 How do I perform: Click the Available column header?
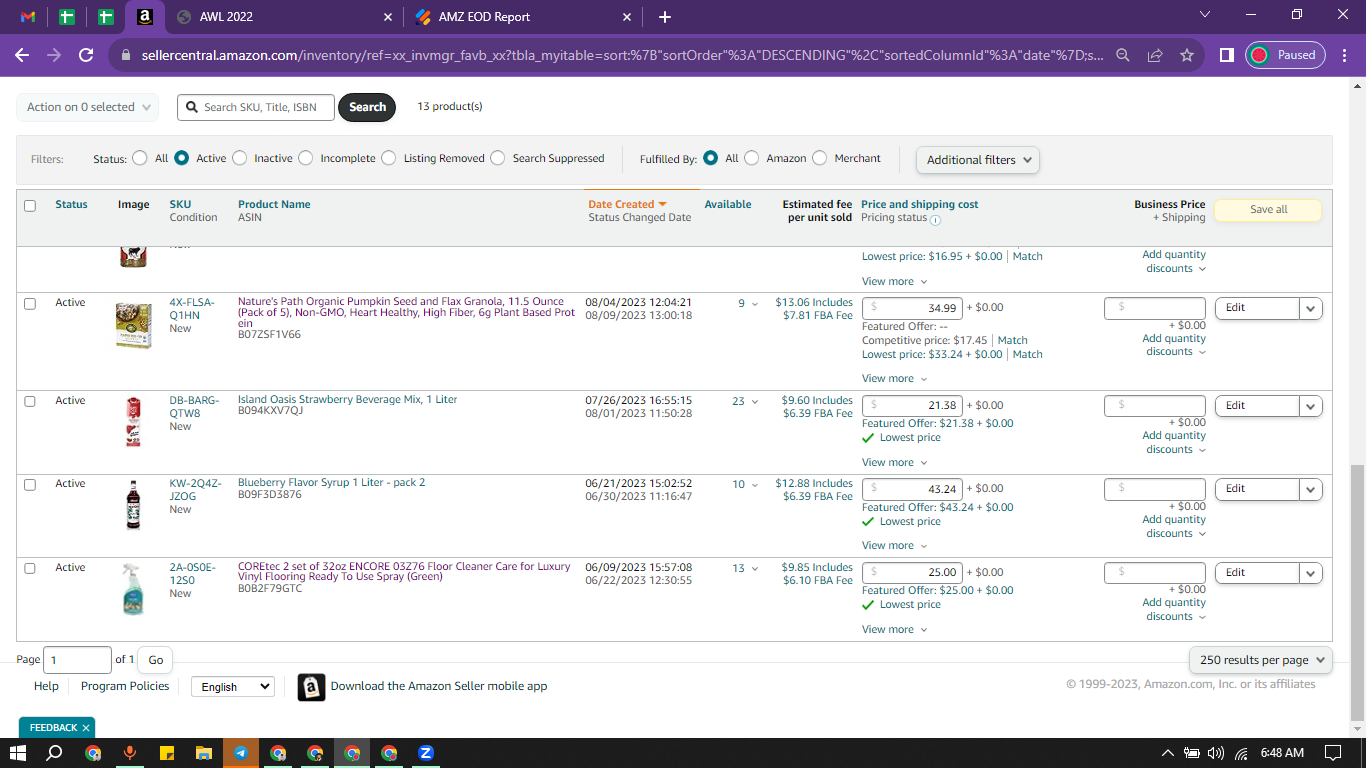pyautogui.click(x=728, y=204)
